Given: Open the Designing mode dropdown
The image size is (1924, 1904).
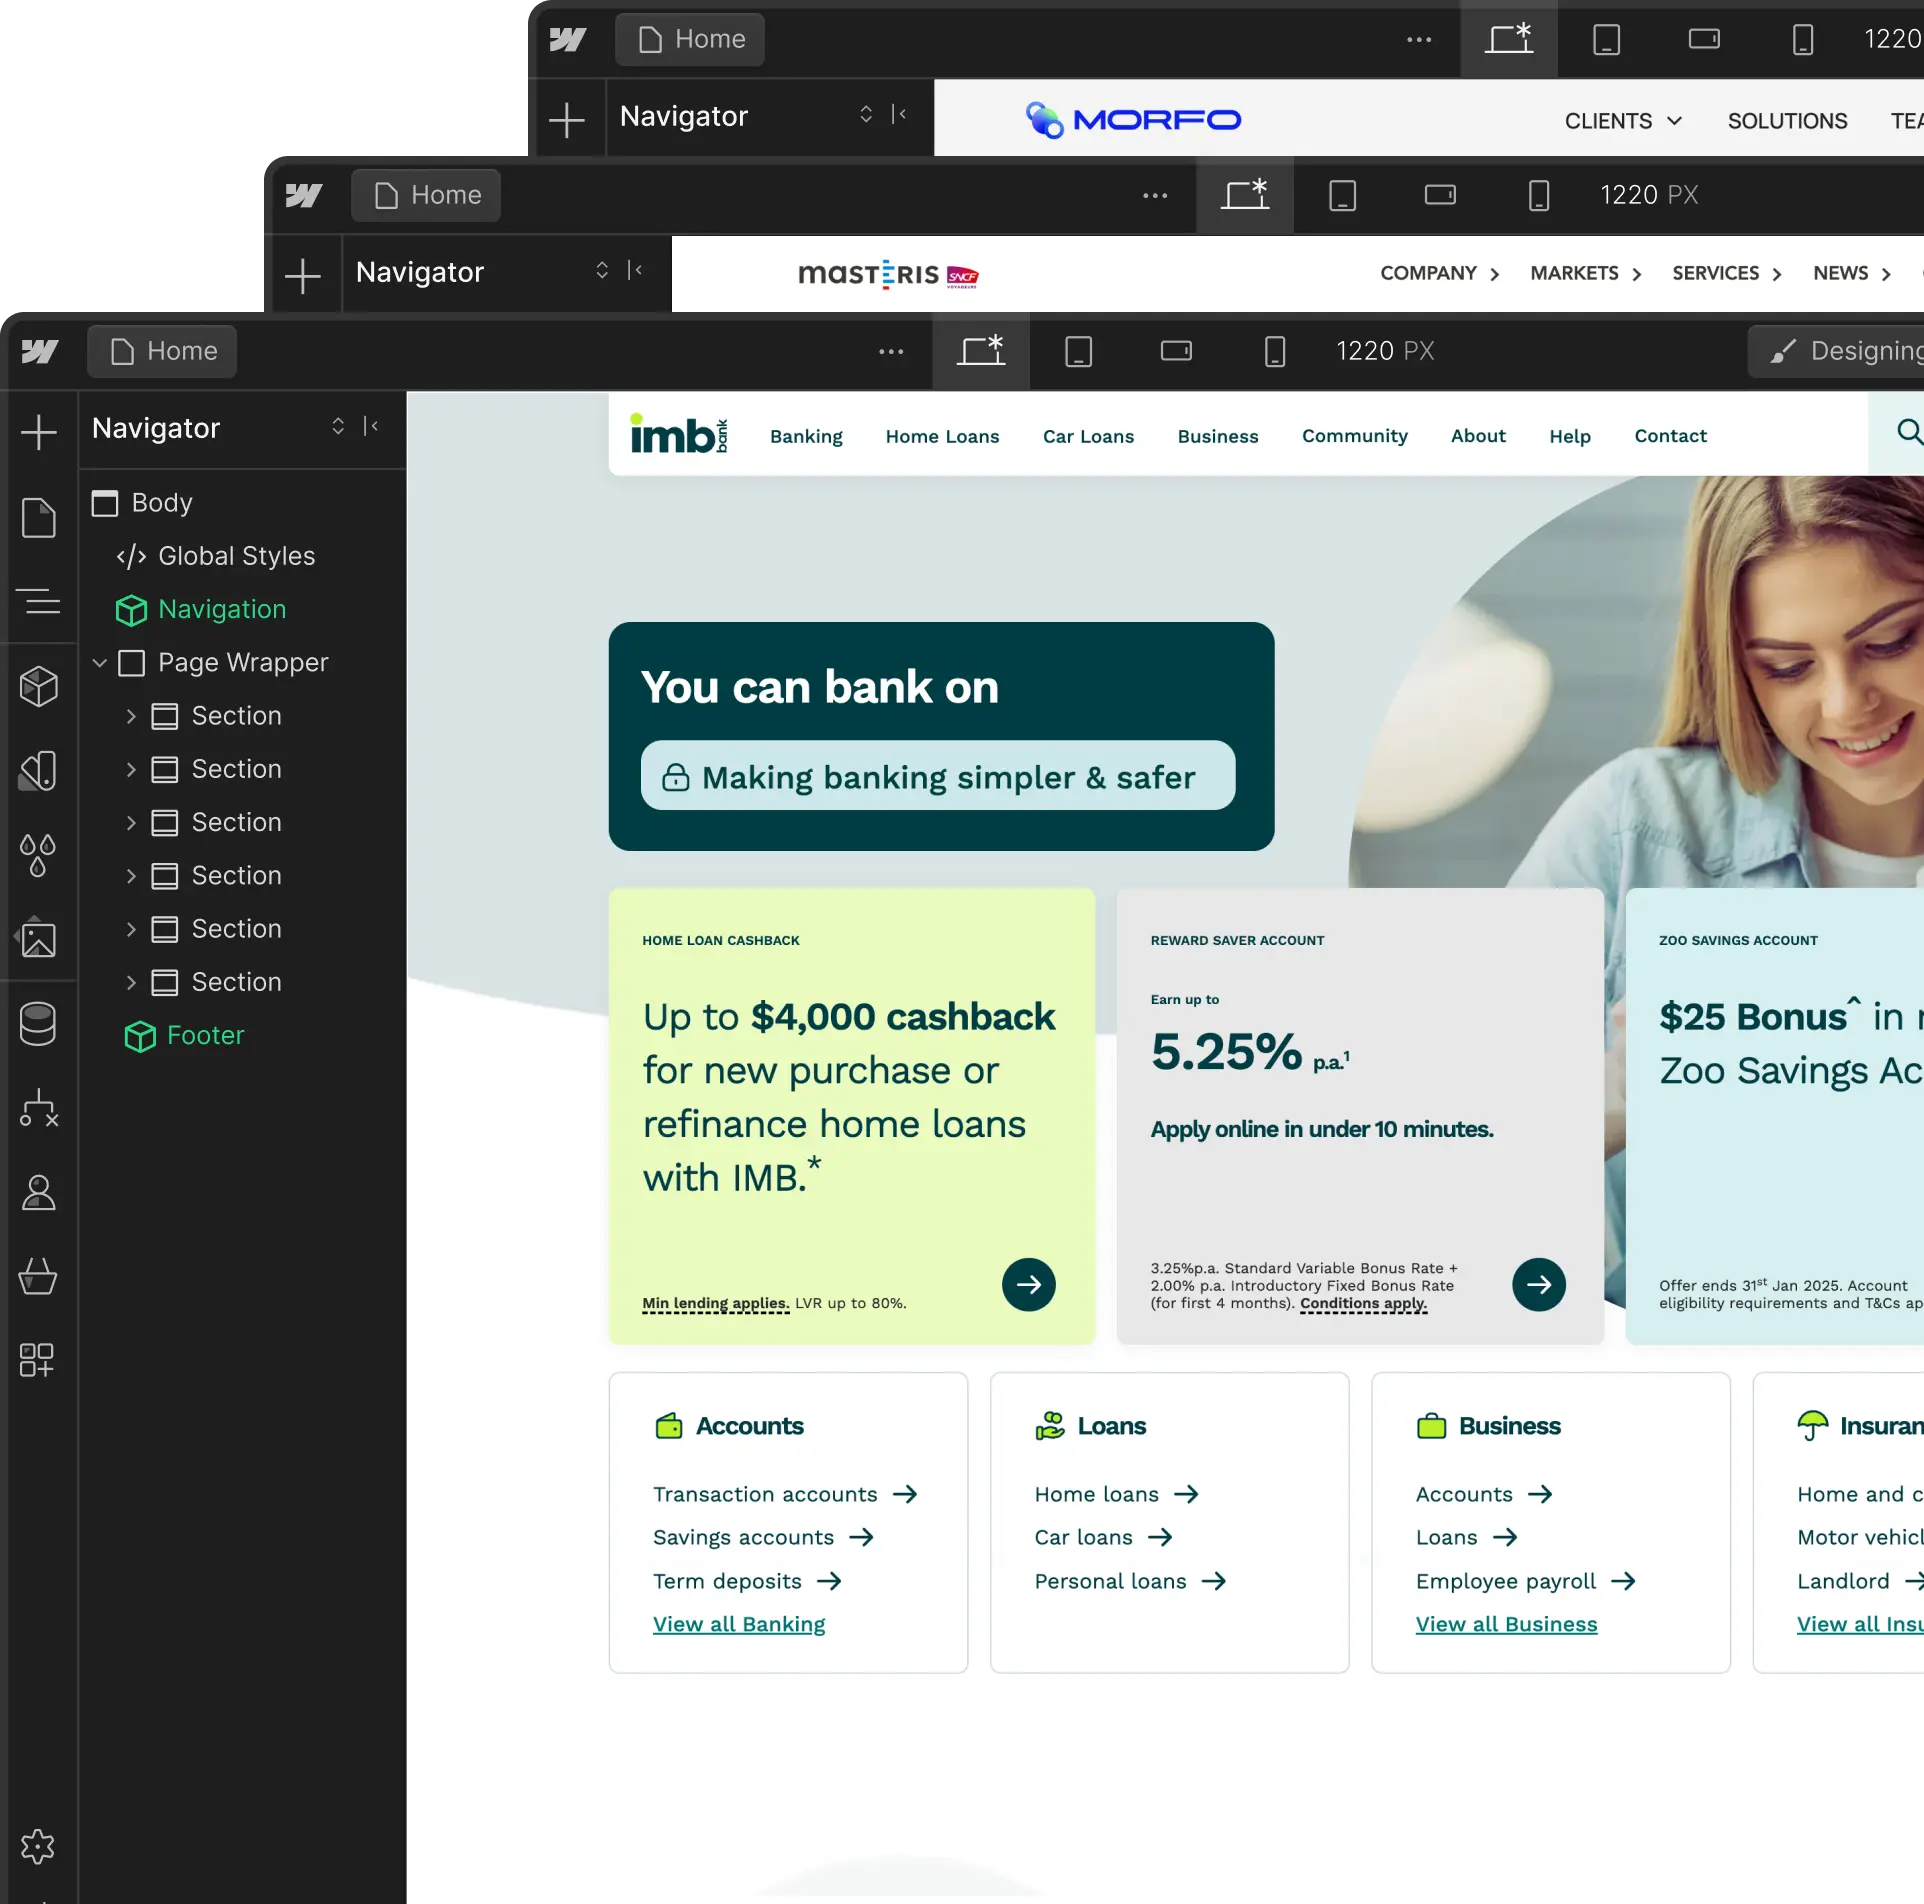Looking at the screenshot, I should pos(1836,351).
